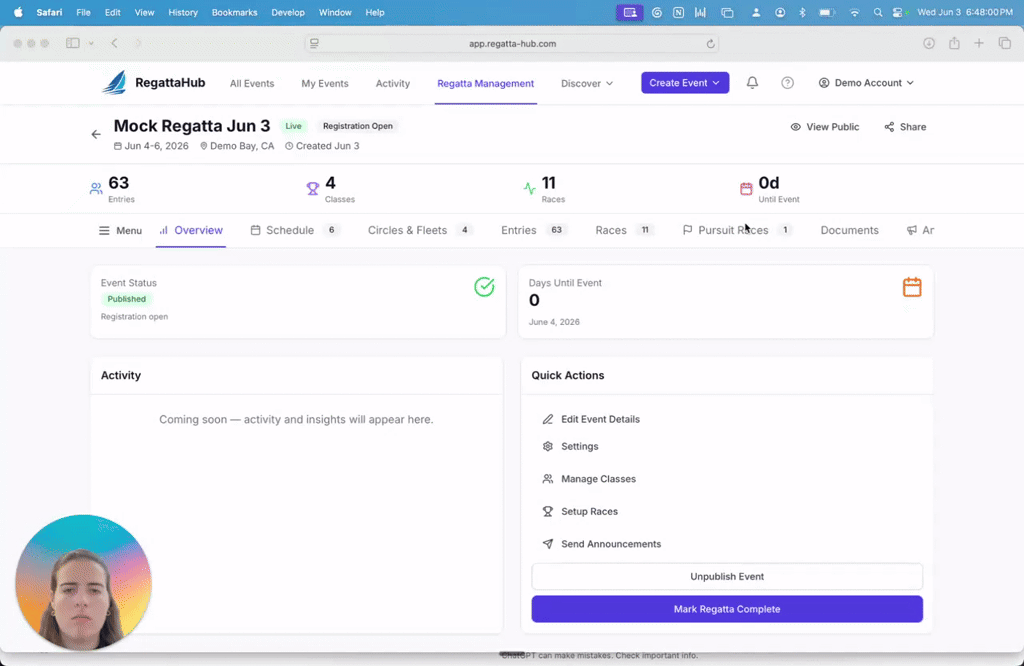Click the green check icon in Event Status card

(484, 287)
